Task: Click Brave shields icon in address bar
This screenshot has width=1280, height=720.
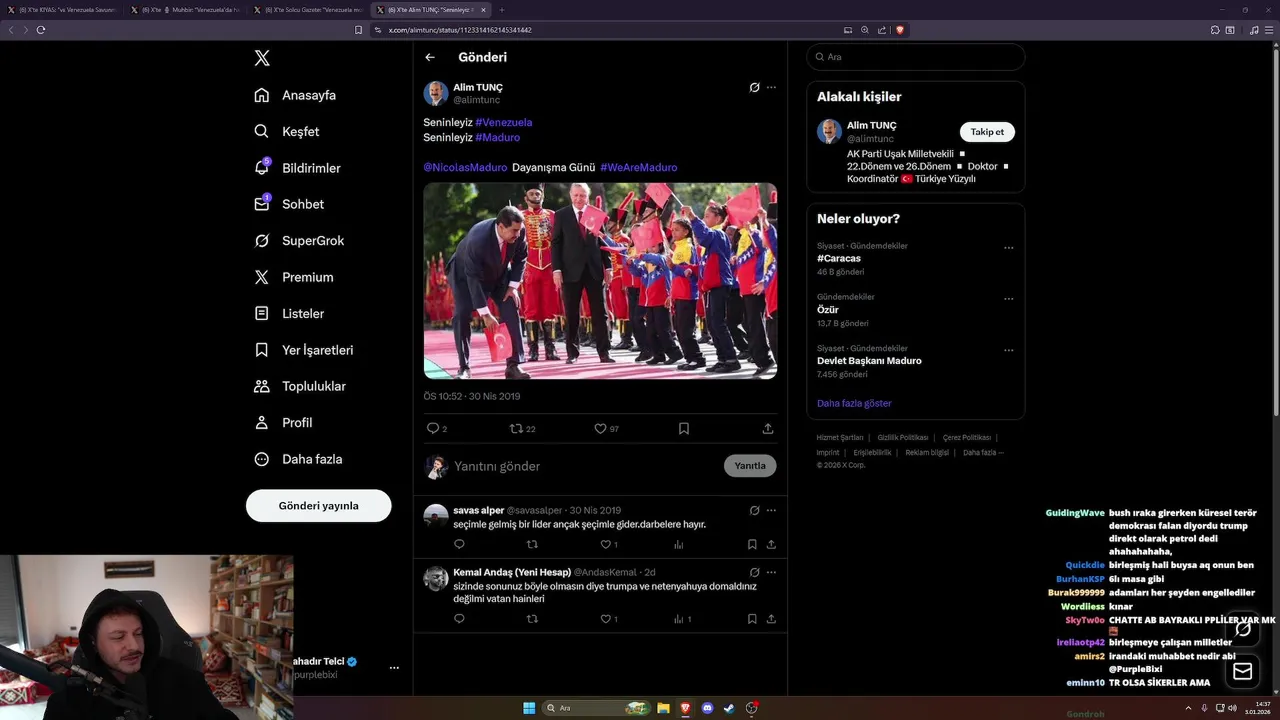Action: 900,30
